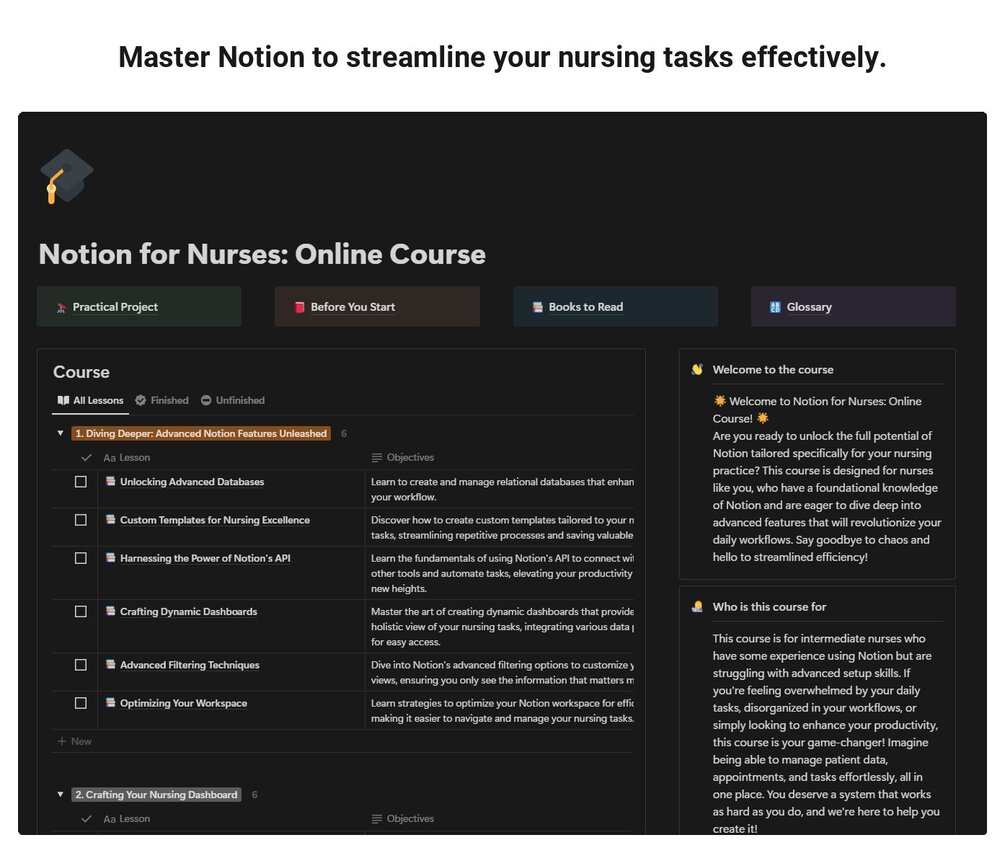This screenshot has height=853, width=1005.
Task: Click the page icon of Custom Templates for Nursing Excellence
Action: click(x=111, y=520)
